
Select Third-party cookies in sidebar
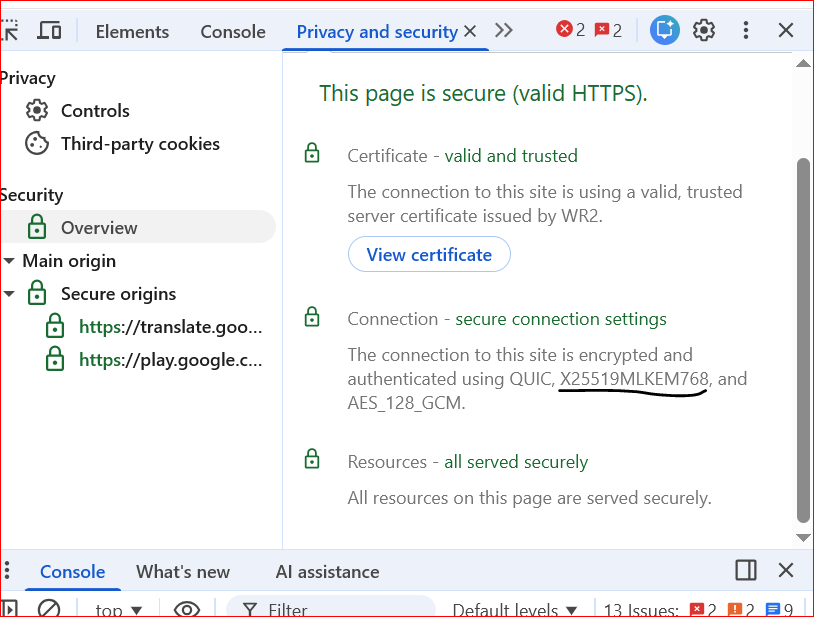[140, 144]
